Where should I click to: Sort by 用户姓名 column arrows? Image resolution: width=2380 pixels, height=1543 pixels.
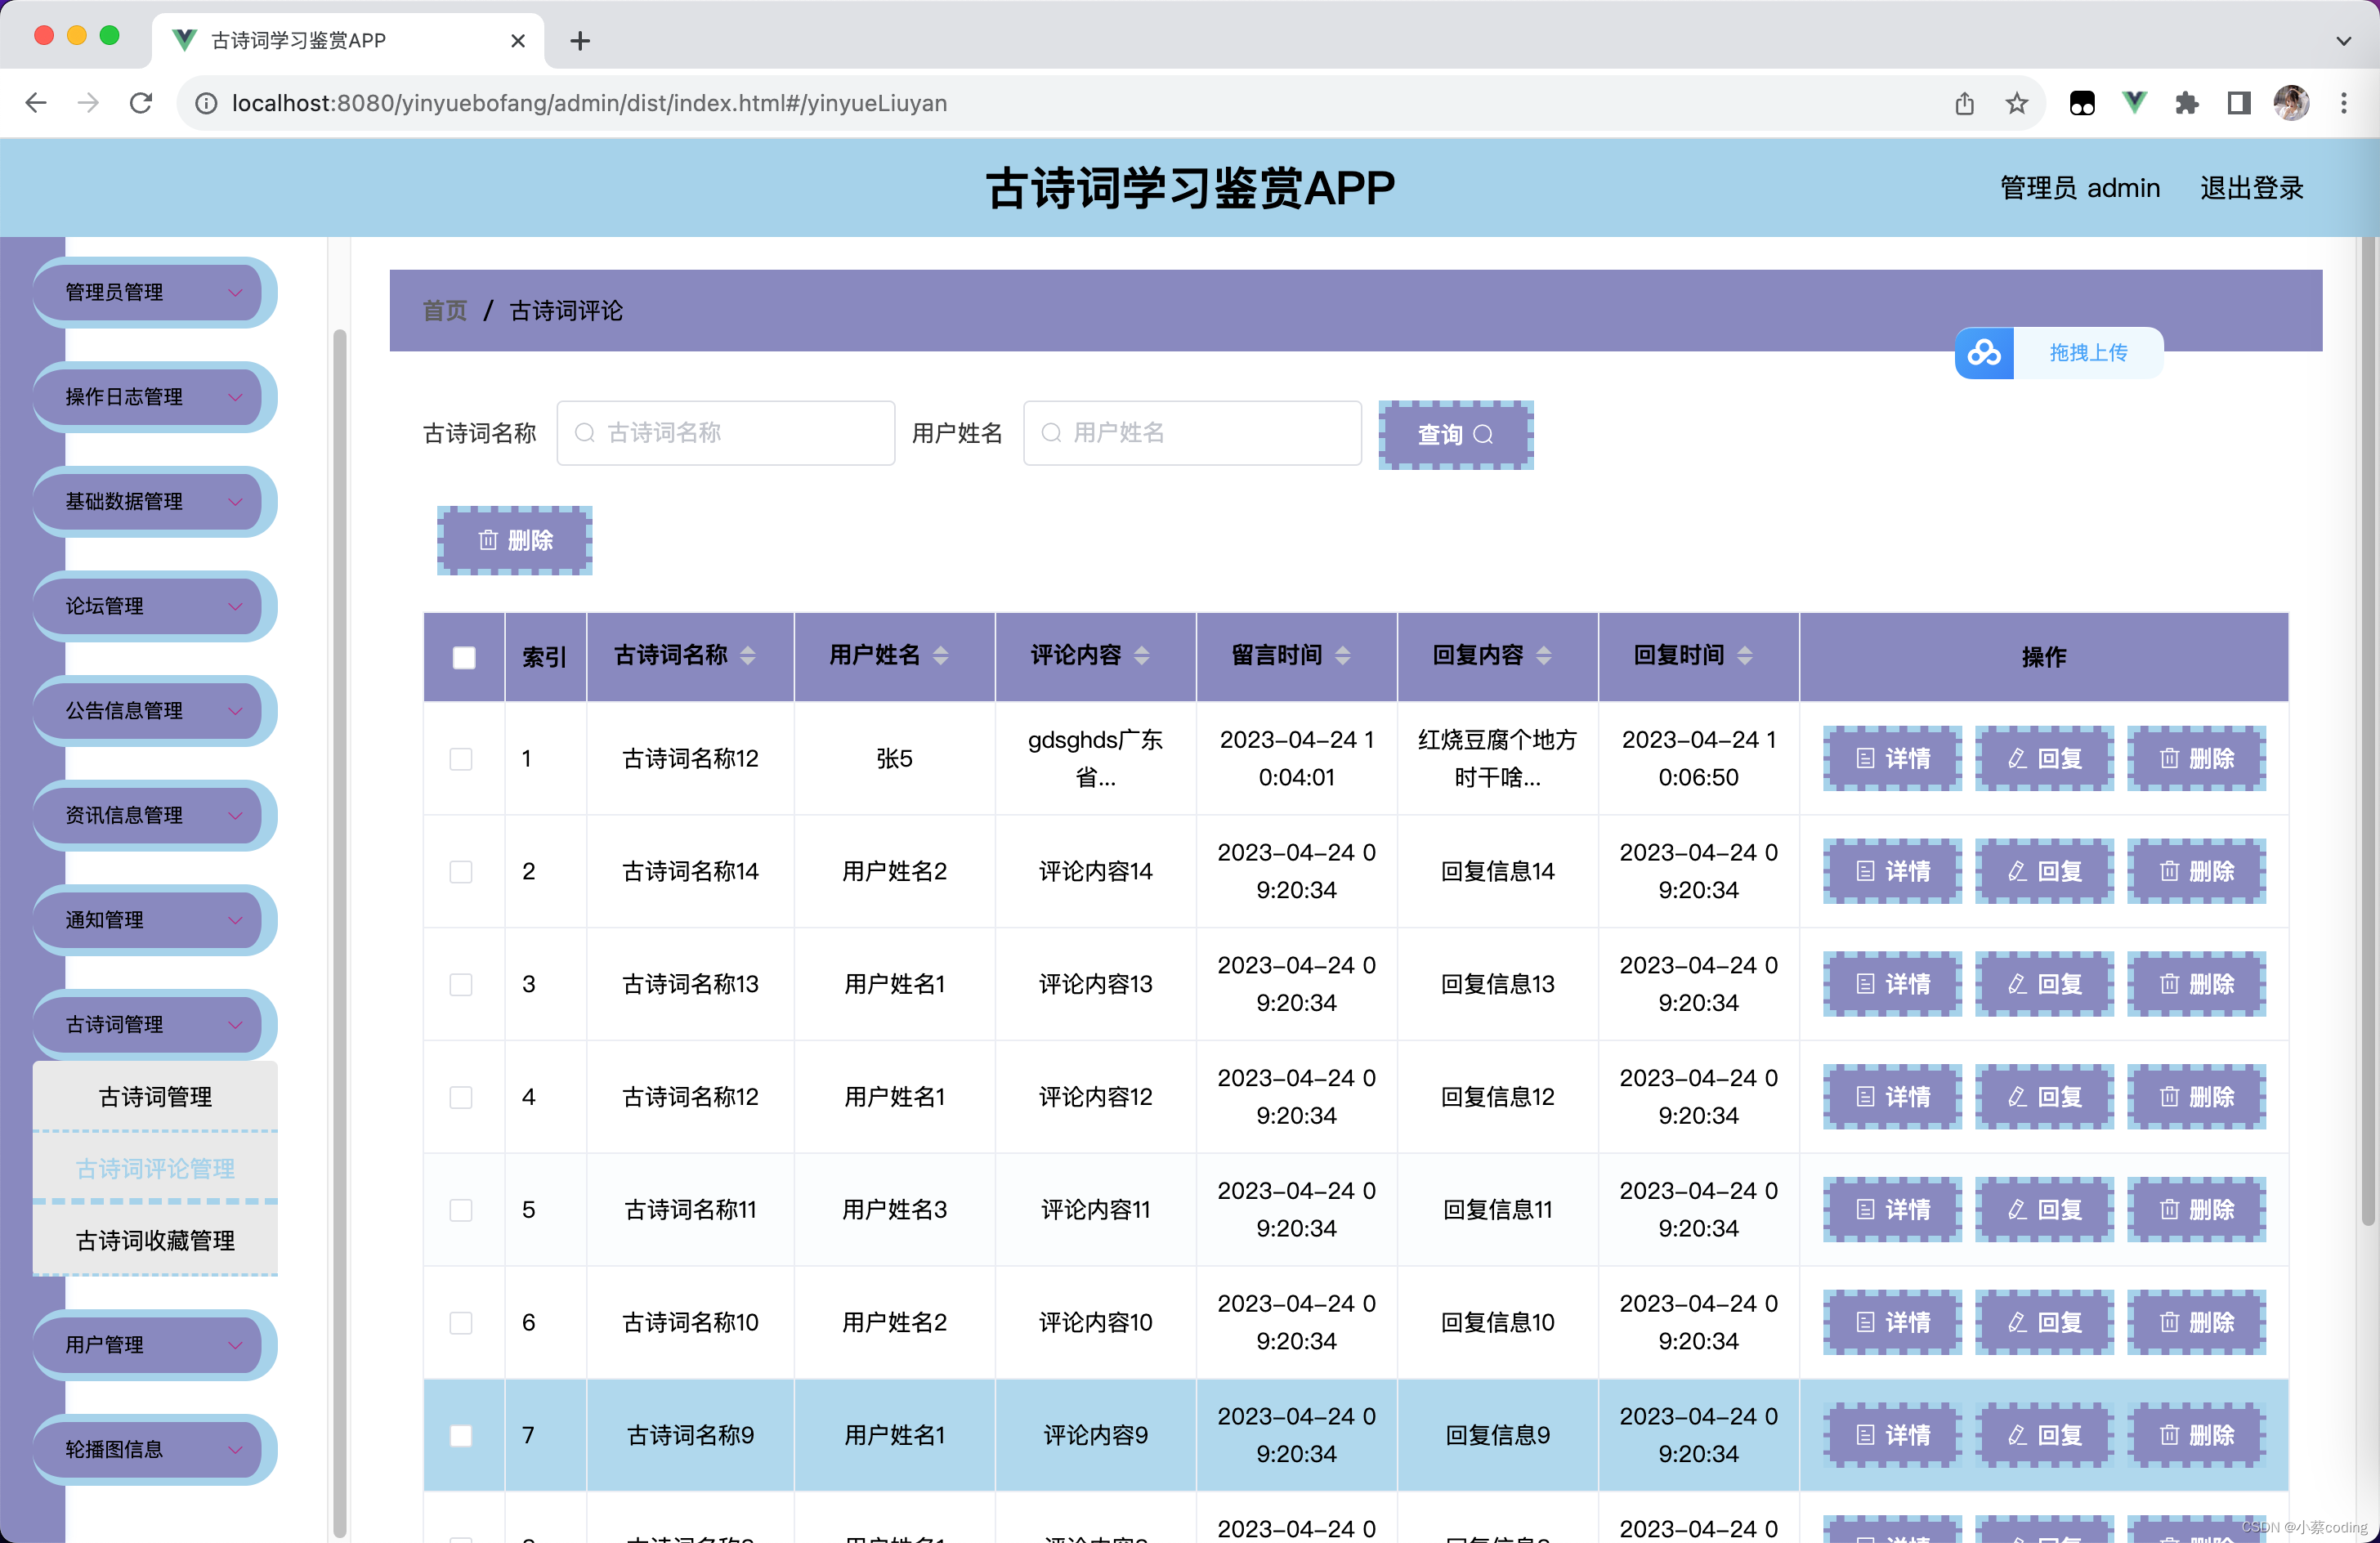[940, 656]
